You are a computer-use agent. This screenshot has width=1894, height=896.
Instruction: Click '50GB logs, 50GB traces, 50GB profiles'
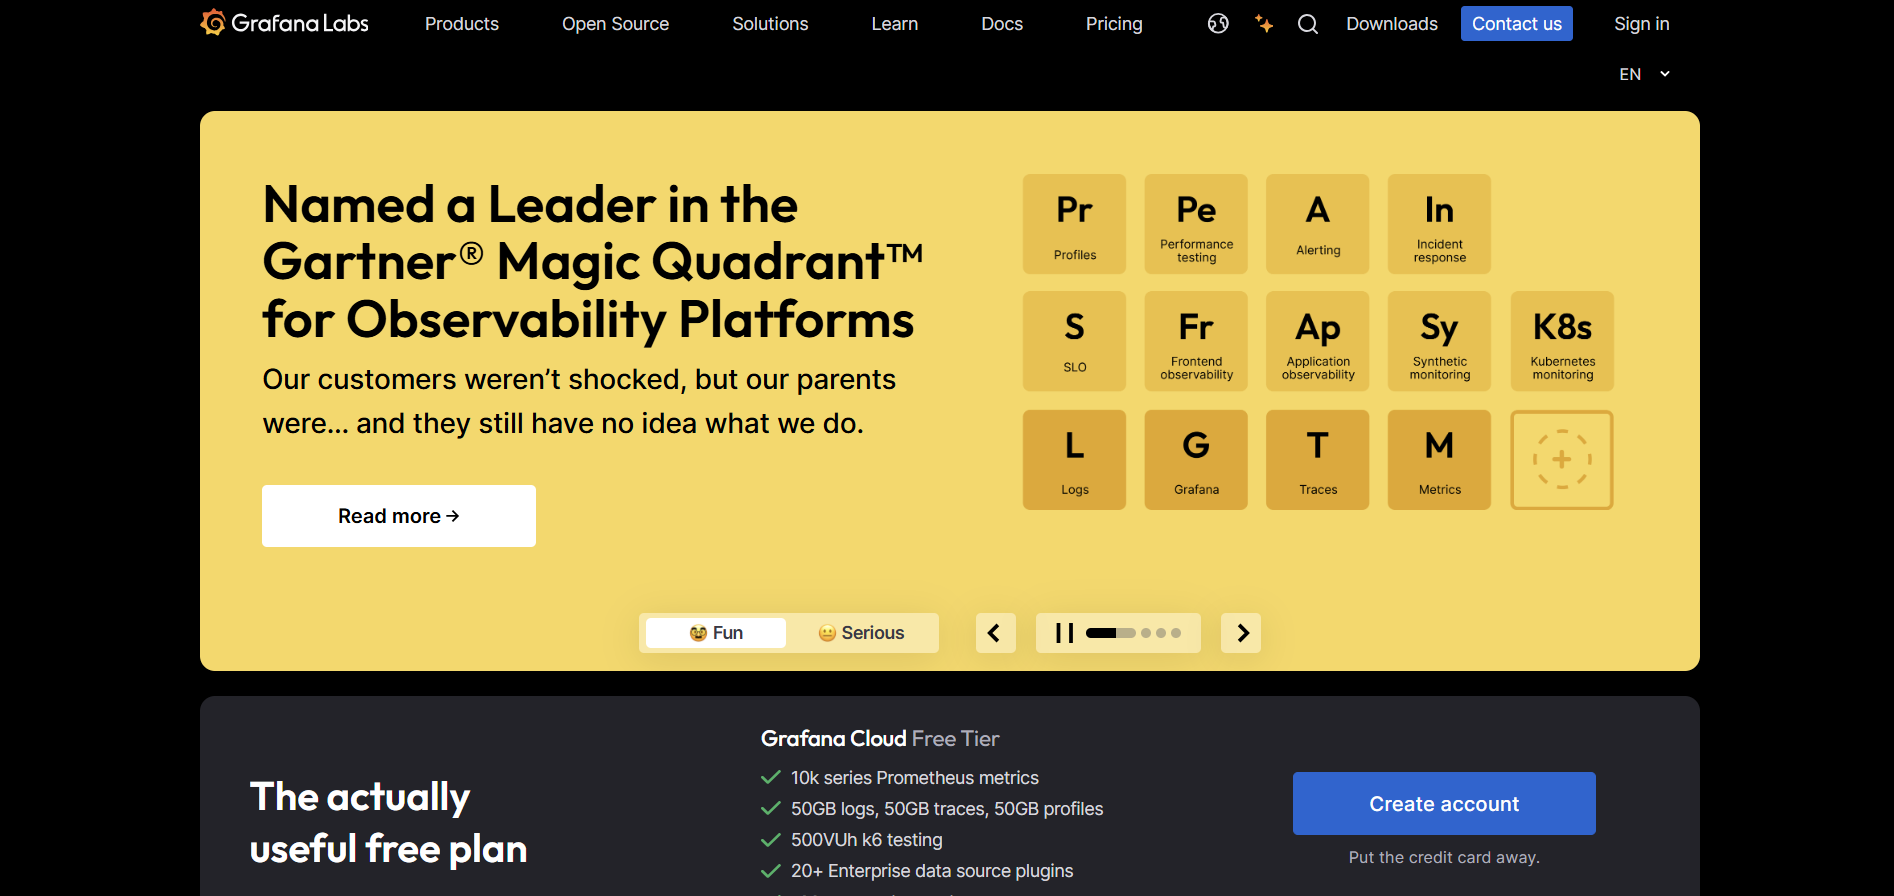(x=947, y=809)
